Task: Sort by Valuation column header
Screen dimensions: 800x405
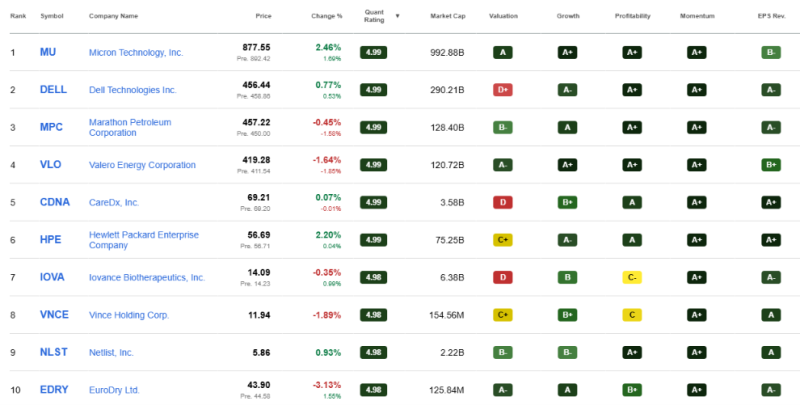Action: point(503,16)
